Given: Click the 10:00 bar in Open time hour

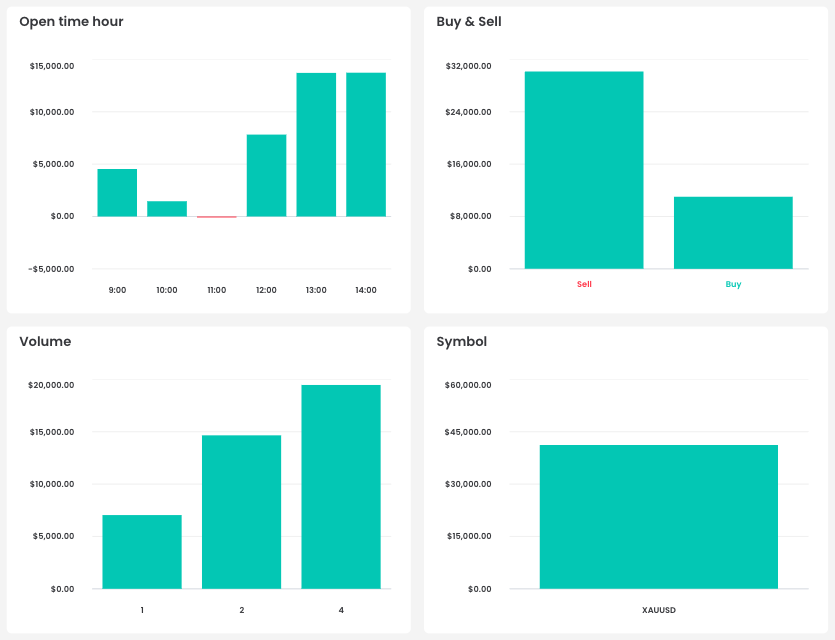Looking at the screenshot, I should [166, 207].
